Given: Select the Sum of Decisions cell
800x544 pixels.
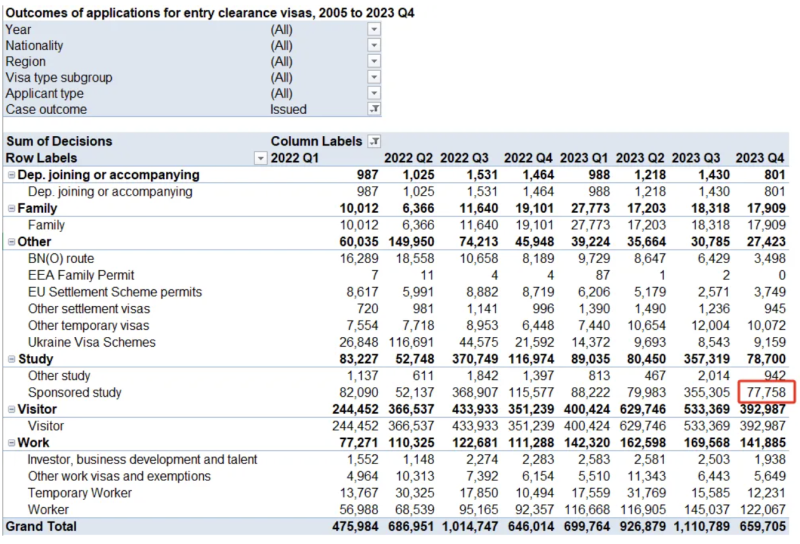Looking at the screenshot, I should click(59, 141).
